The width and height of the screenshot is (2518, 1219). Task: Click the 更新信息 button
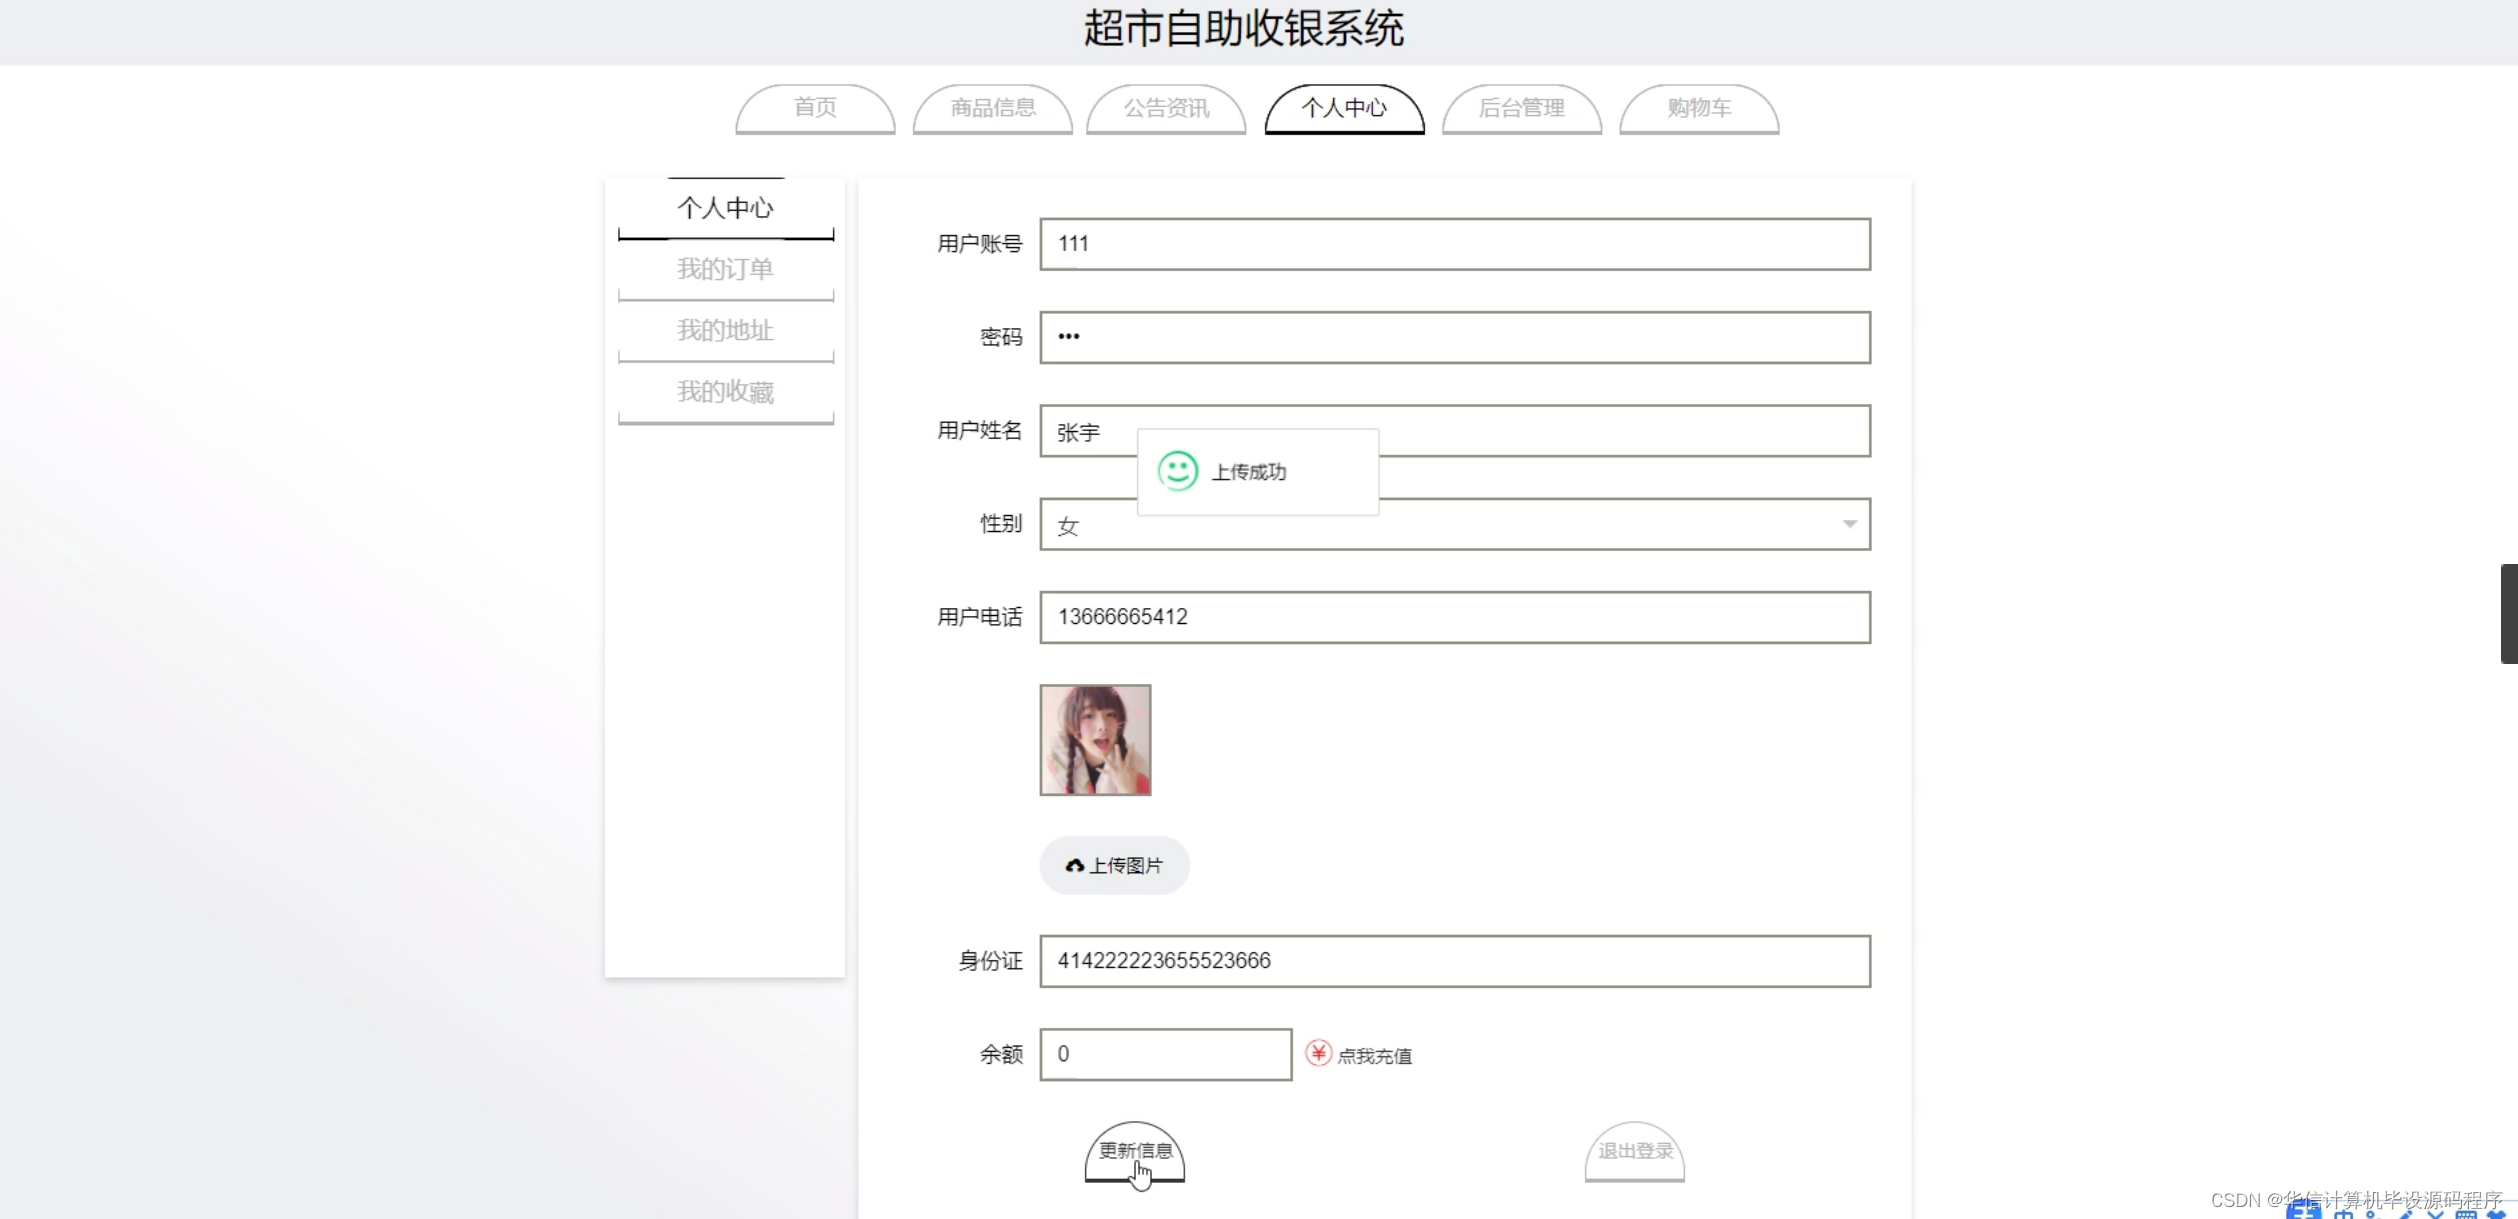1134,1150
